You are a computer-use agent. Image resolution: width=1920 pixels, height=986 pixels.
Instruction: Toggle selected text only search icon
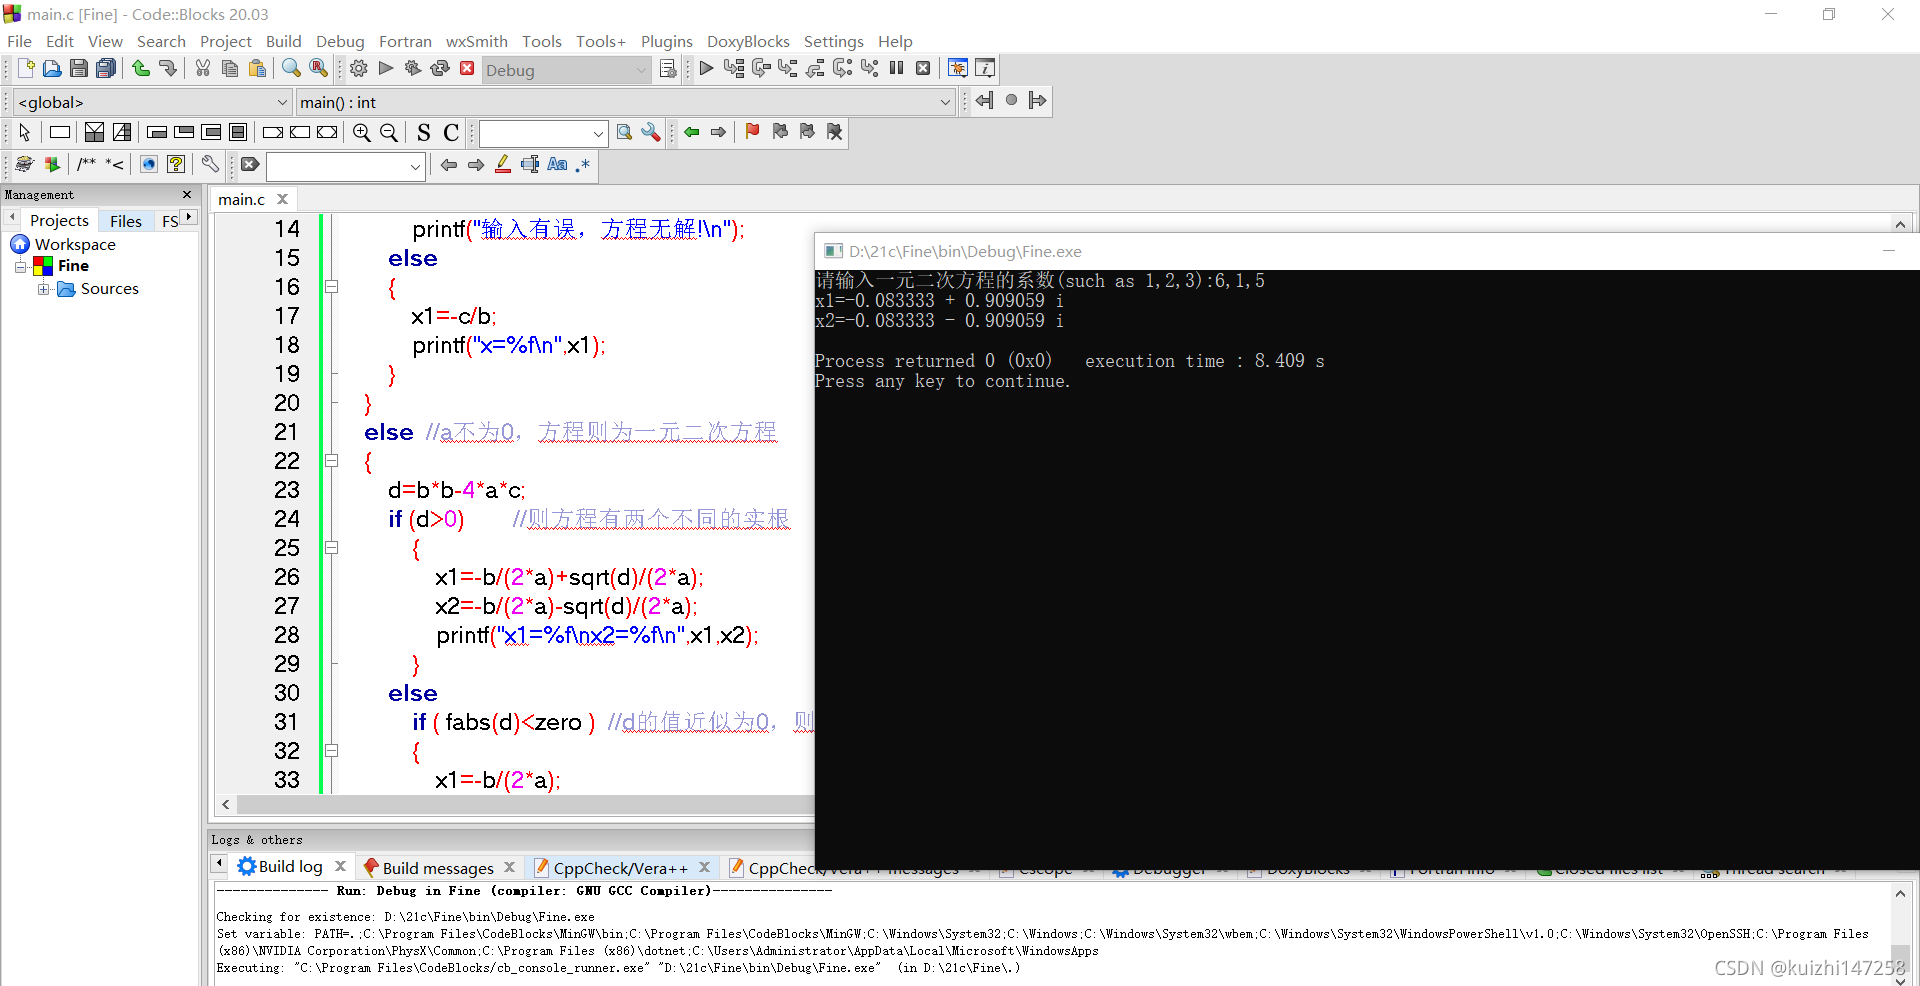point(530,164)
